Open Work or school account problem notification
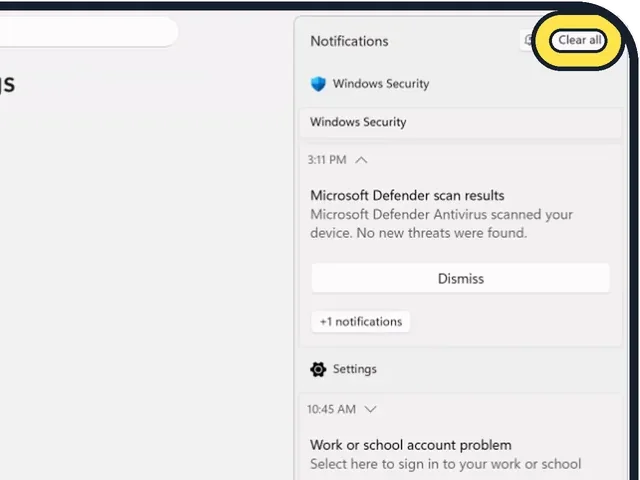This screenshot has height=480, width=640. (411, 445)
